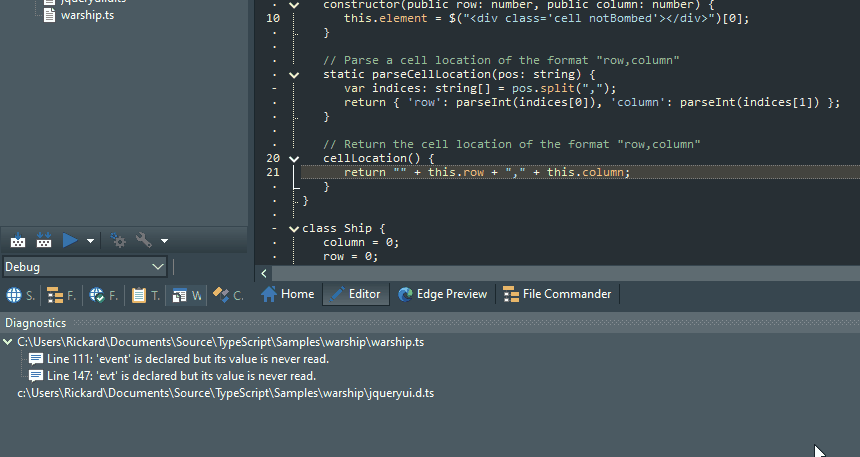Open the hammer 'C.' panel tab

pos(229,295)
